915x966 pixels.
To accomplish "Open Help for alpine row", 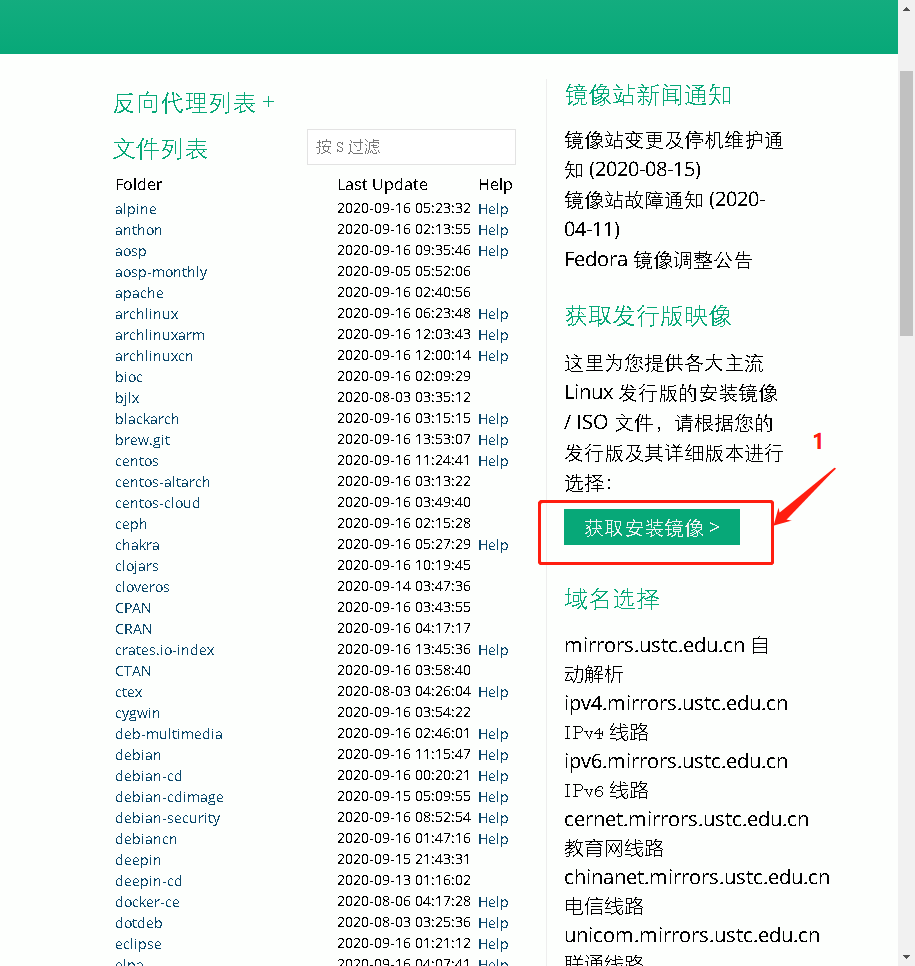I will coord(493,209).
